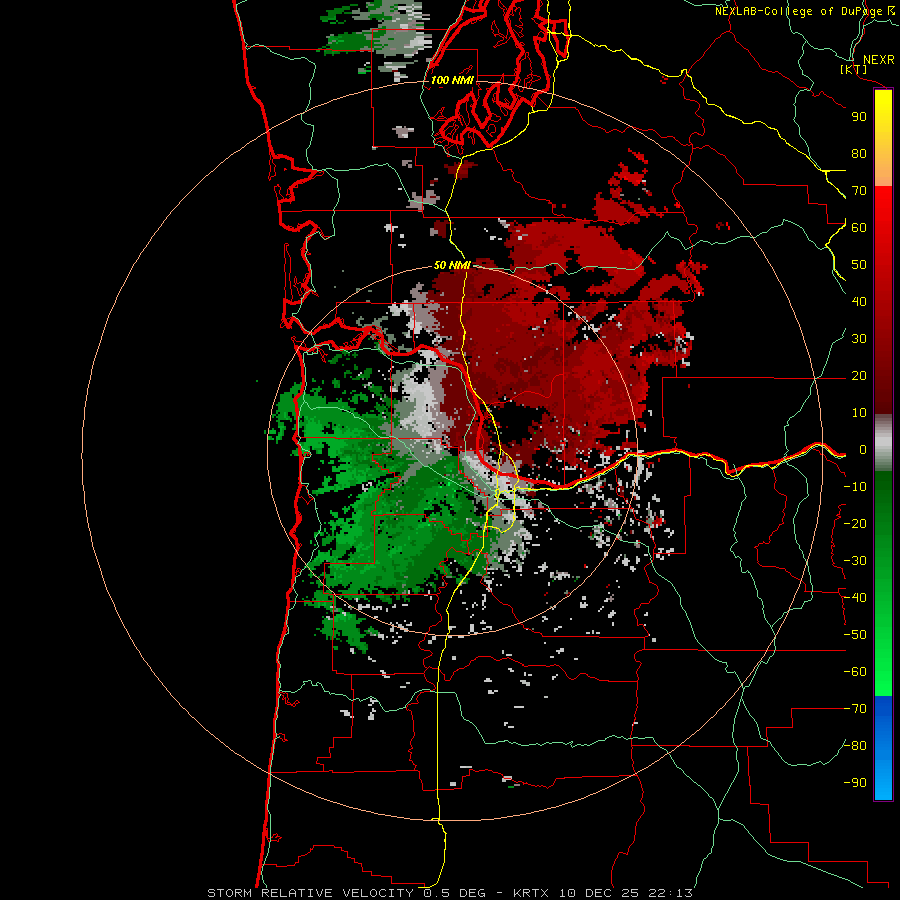Click the 60 value on velocity scale
900x900 pixels.
click(859, 227)
